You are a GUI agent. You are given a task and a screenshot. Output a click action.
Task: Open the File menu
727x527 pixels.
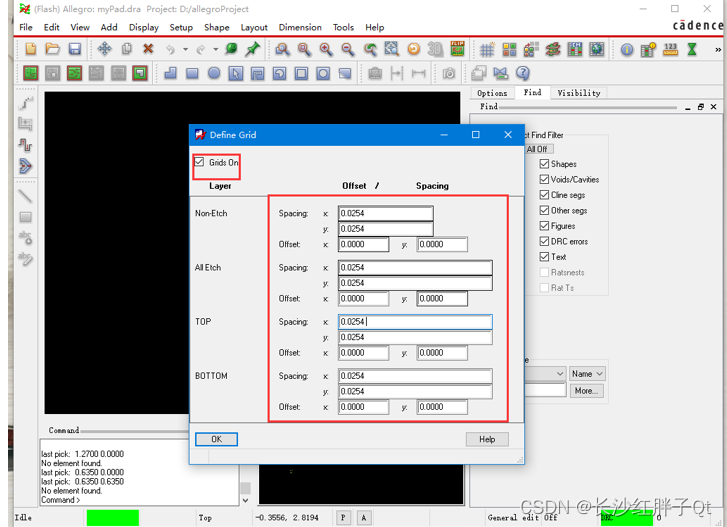pyautogui.click(x=26, y=27)
